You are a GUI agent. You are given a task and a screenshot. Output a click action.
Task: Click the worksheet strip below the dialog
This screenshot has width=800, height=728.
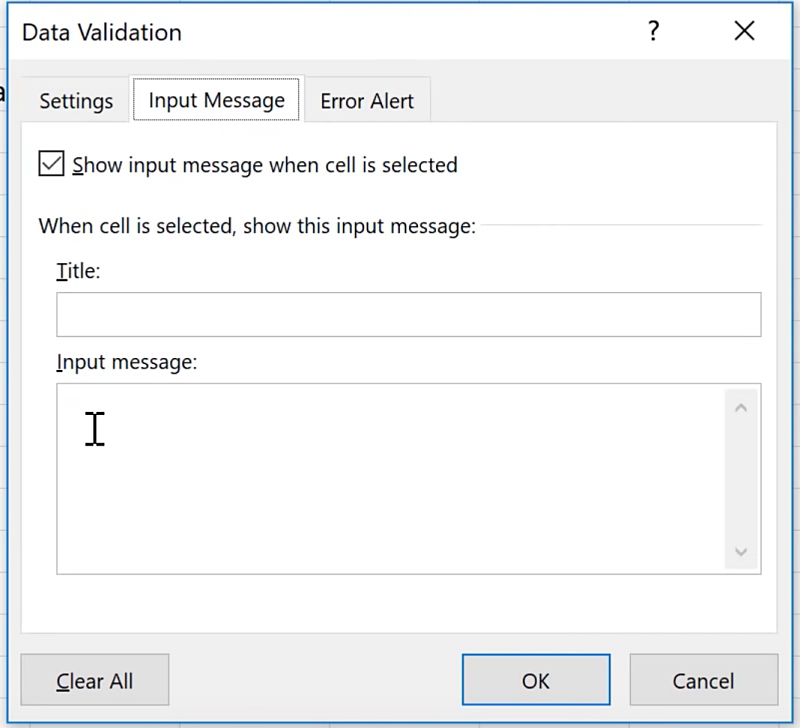pos(400,720)
